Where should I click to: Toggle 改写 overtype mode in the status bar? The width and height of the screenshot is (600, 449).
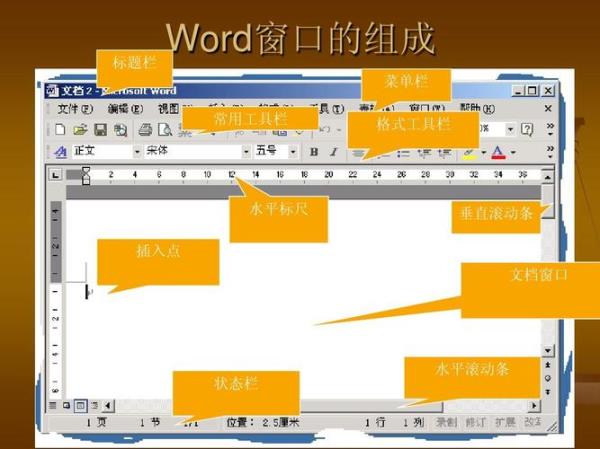(x=533, y=422)
